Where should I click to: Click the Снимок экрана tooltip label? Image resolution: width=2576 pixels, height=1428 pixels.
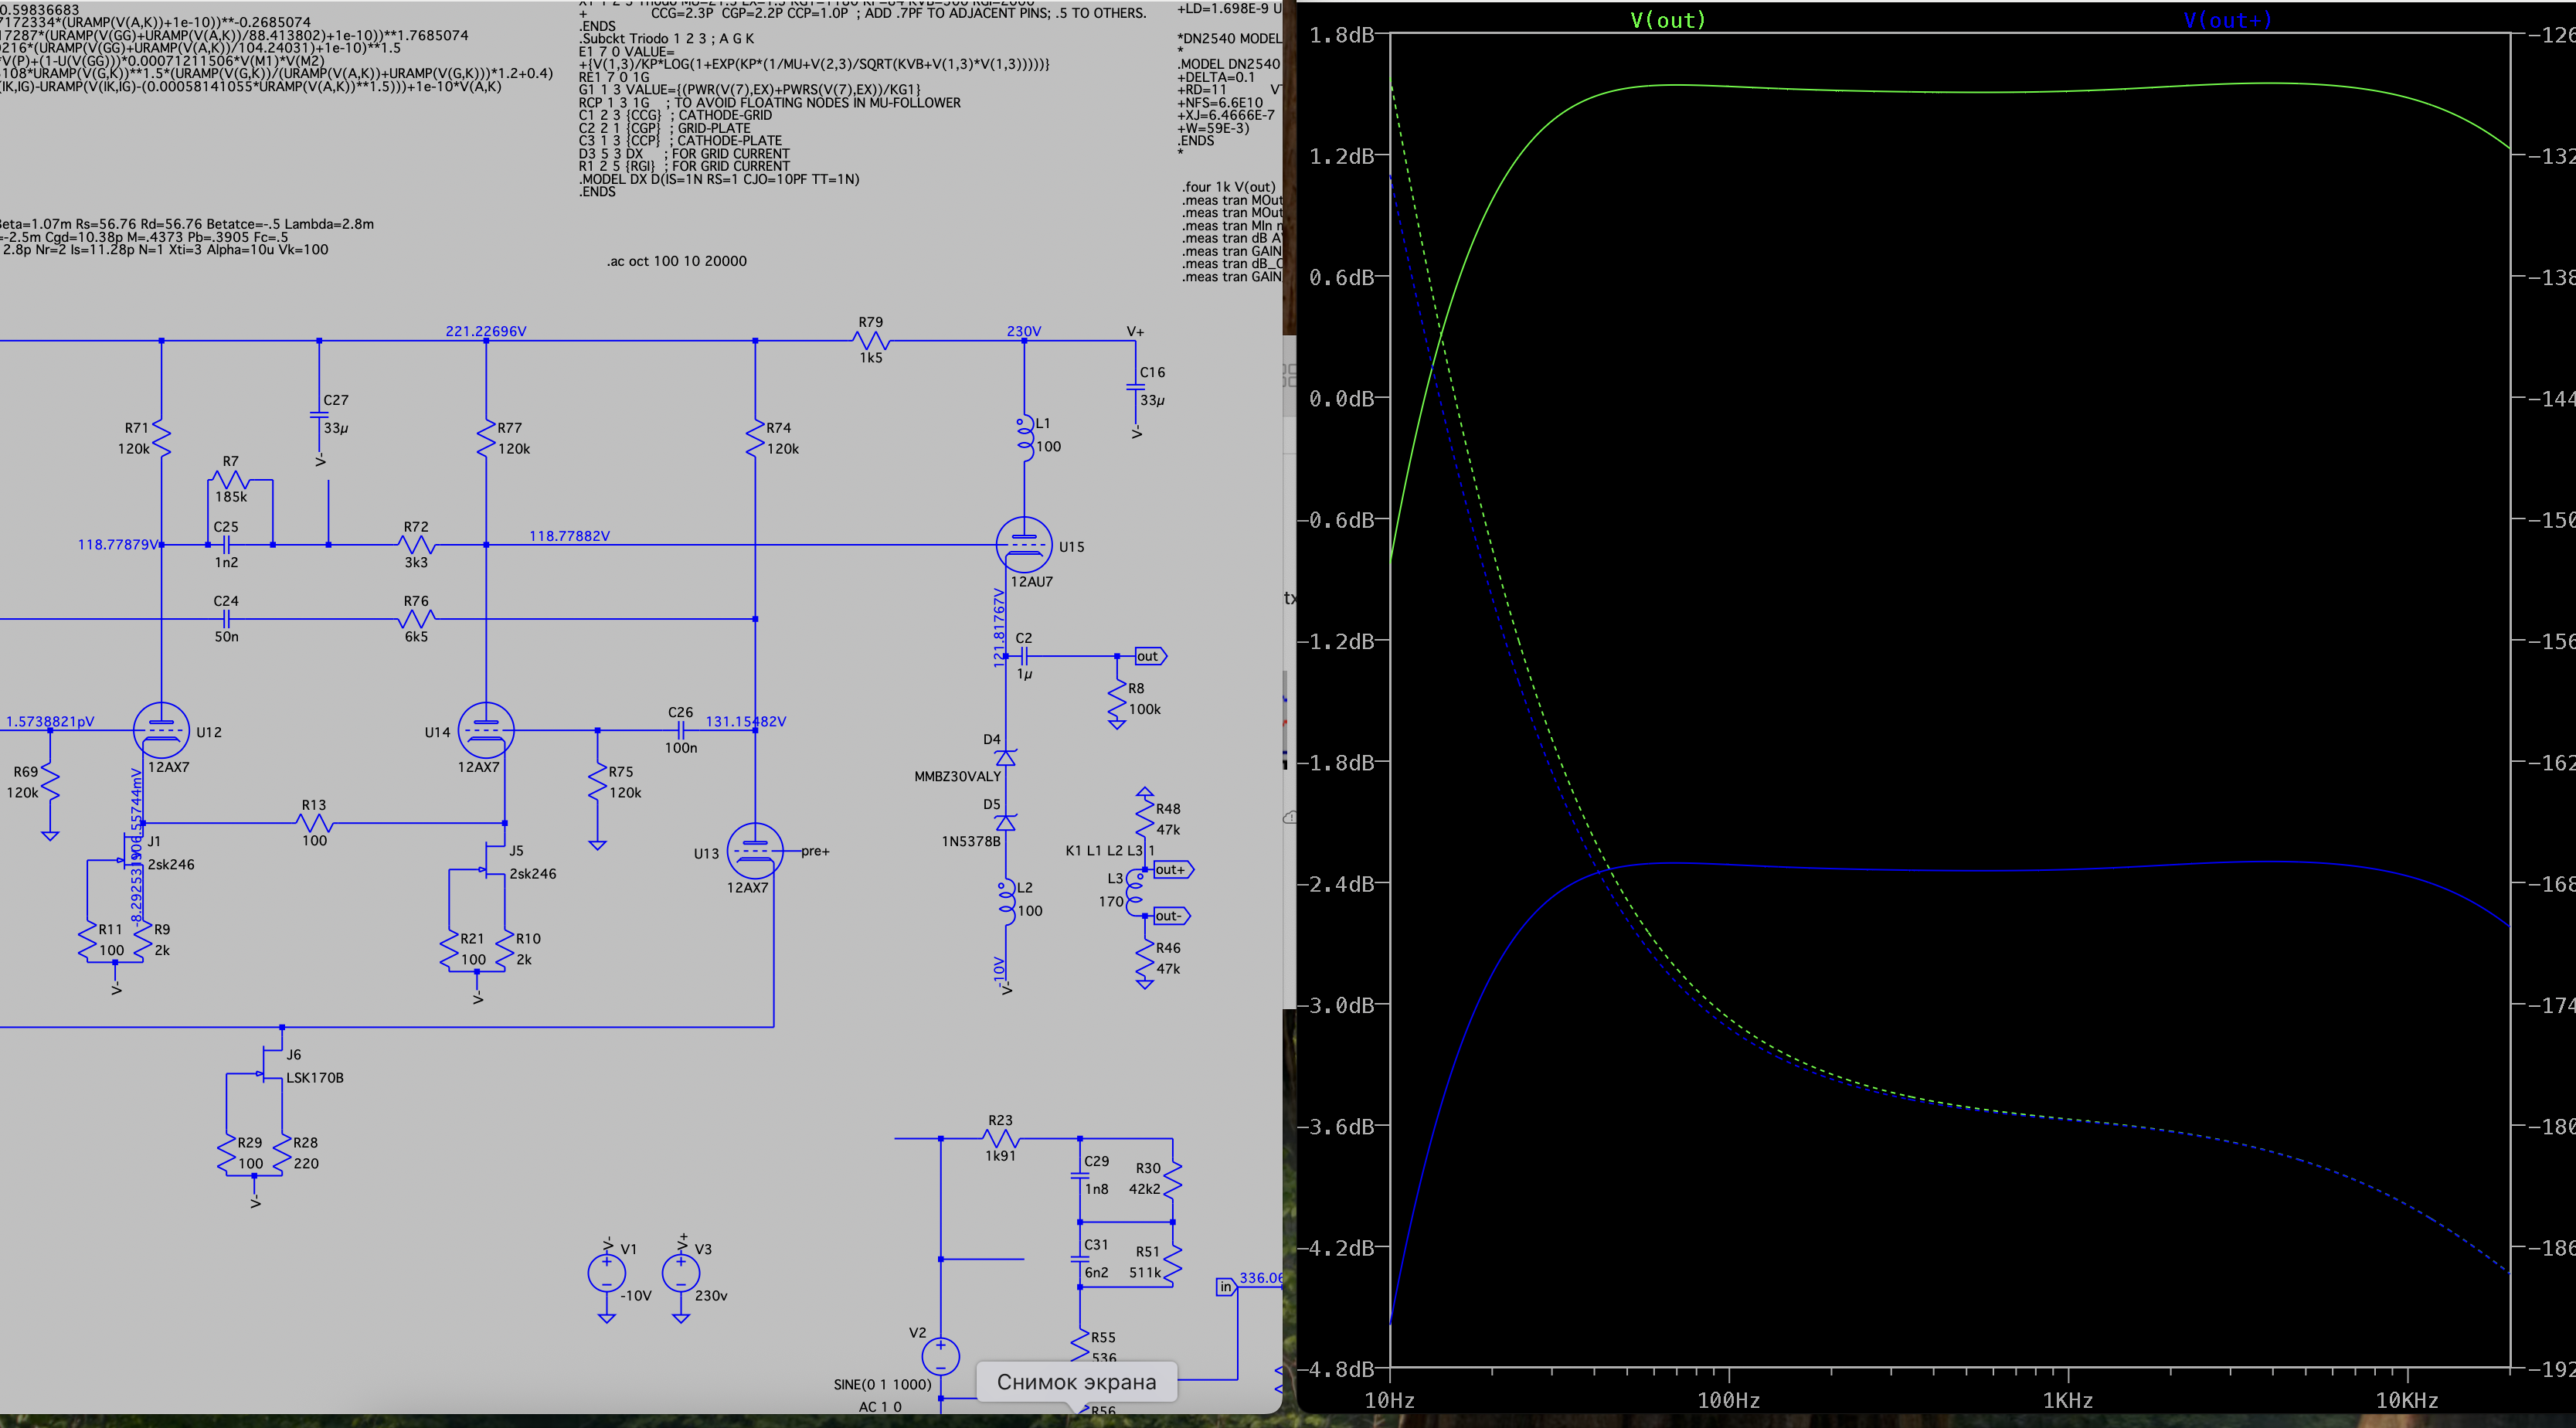[1076, 1382]
